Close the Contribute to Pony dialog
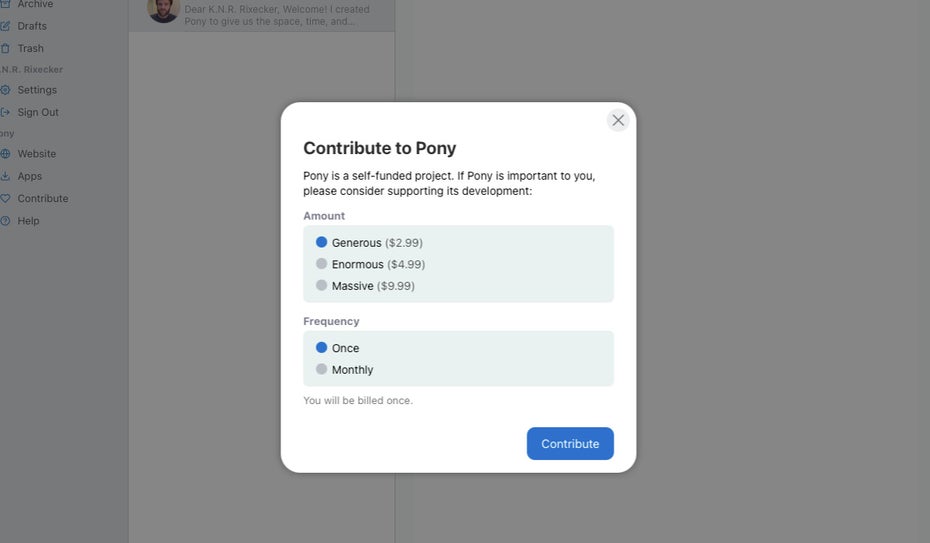This screenshot has width=930, height=543. coord(617,120)
